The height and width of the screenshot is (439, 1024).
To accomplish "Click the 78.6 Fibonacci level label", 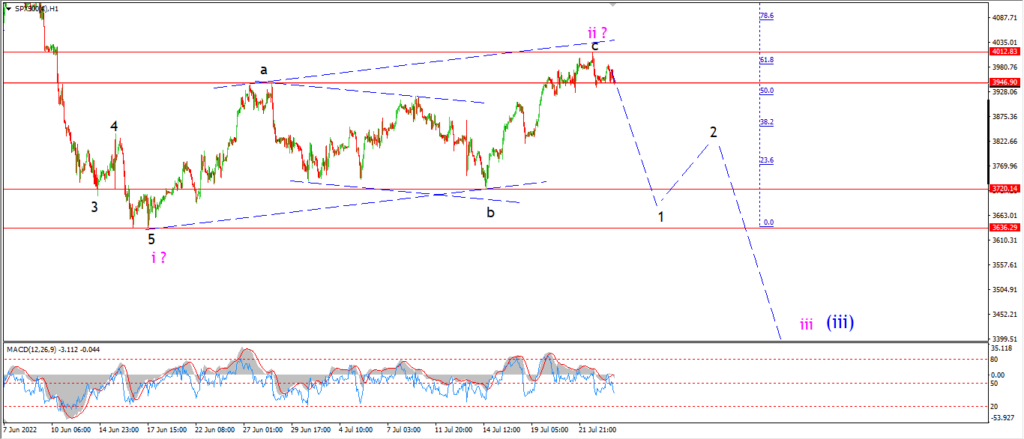I will tap(767, 16).
